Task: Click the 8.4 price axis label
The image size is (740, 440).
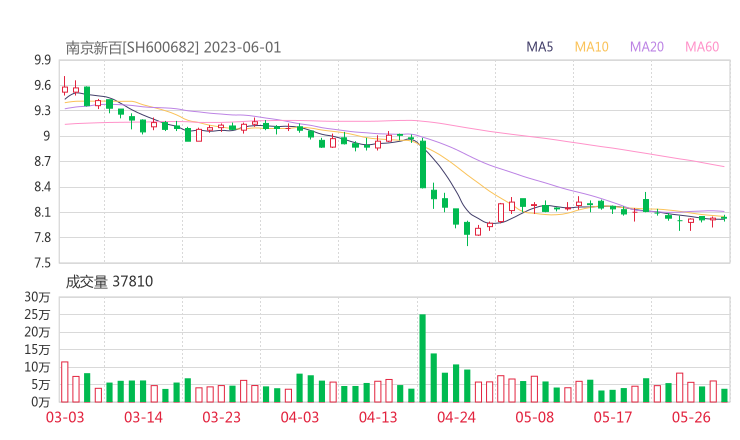Action: coord(42,187)
